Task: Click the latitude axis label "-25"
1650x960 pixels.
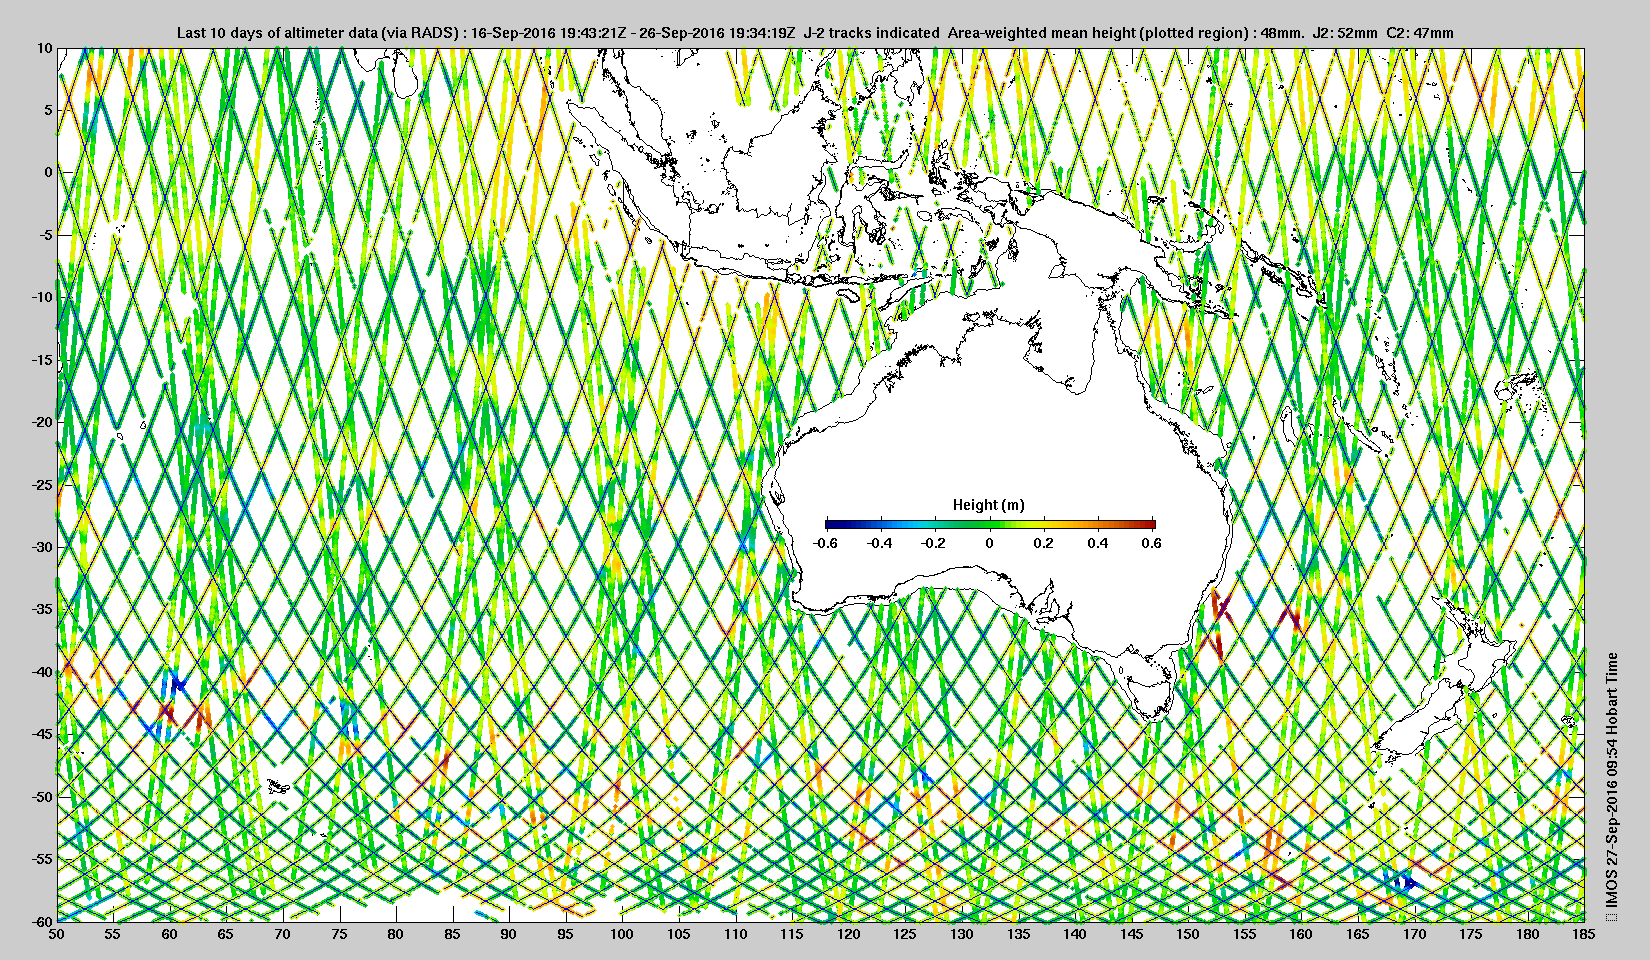Action: [x=42, y=485]
